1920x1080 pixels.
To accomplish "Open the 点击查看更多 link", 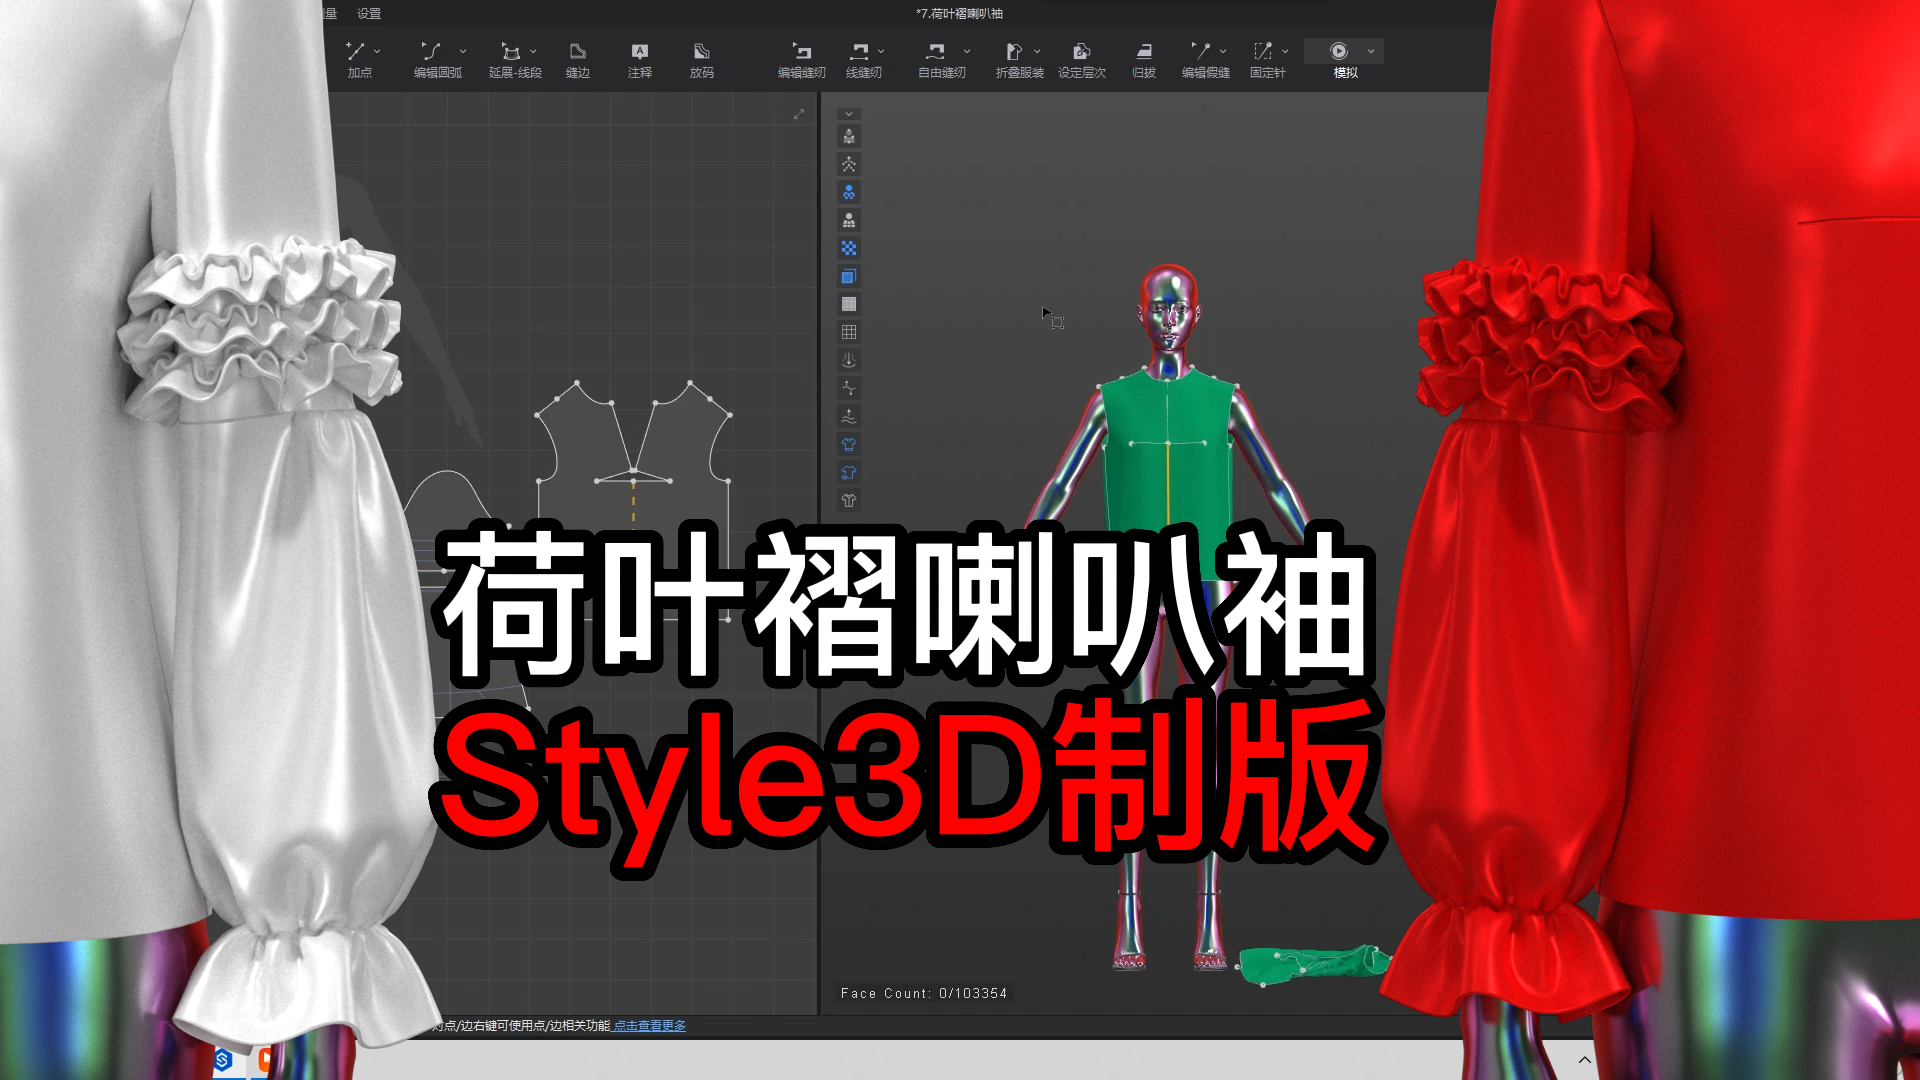I will (x=650, y=1026).
